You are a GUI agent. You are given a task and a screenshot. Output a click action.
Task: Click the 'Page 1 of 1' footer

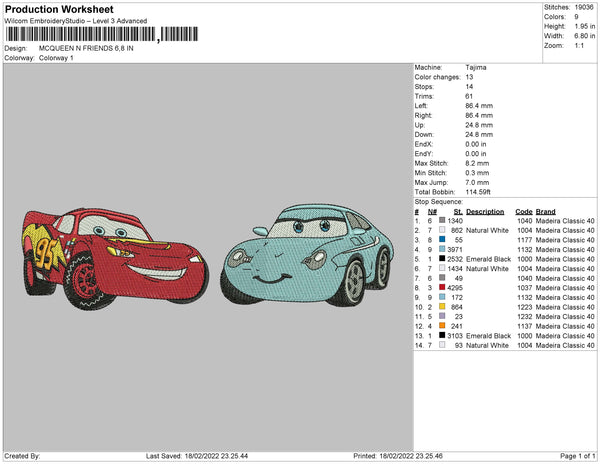coord(577,456)
